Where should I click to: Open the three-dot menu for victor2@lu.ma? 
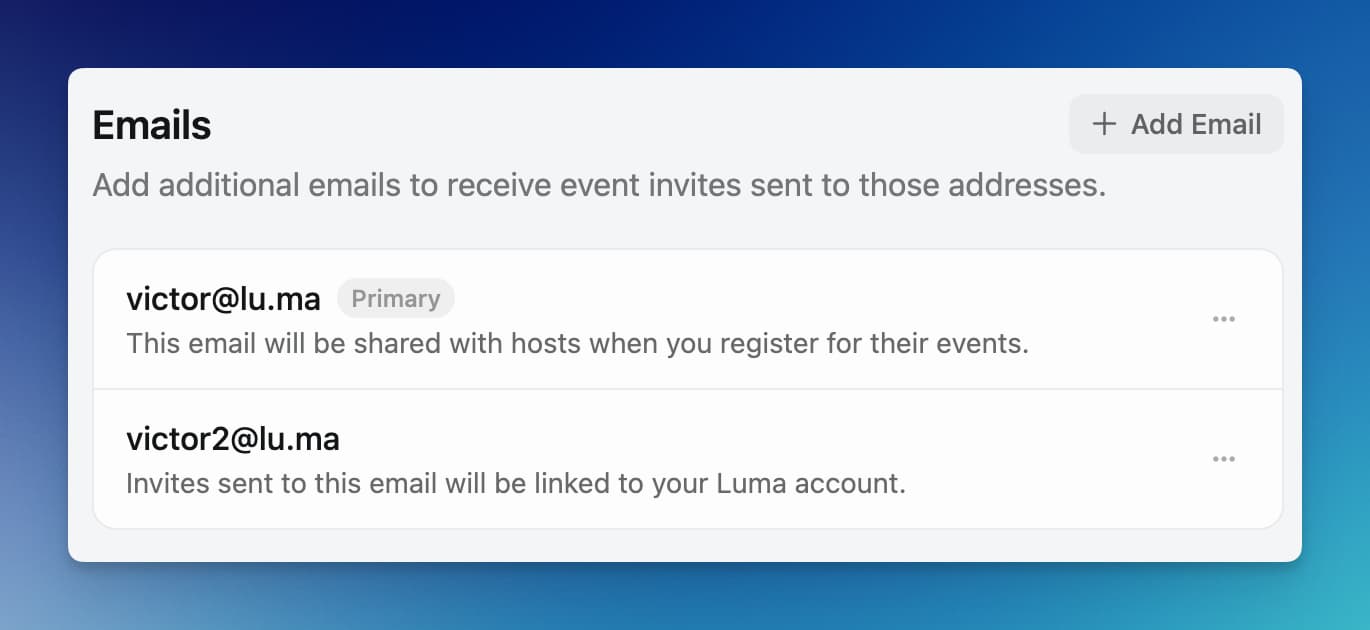pyautogui.click(x=1224, y=459)
